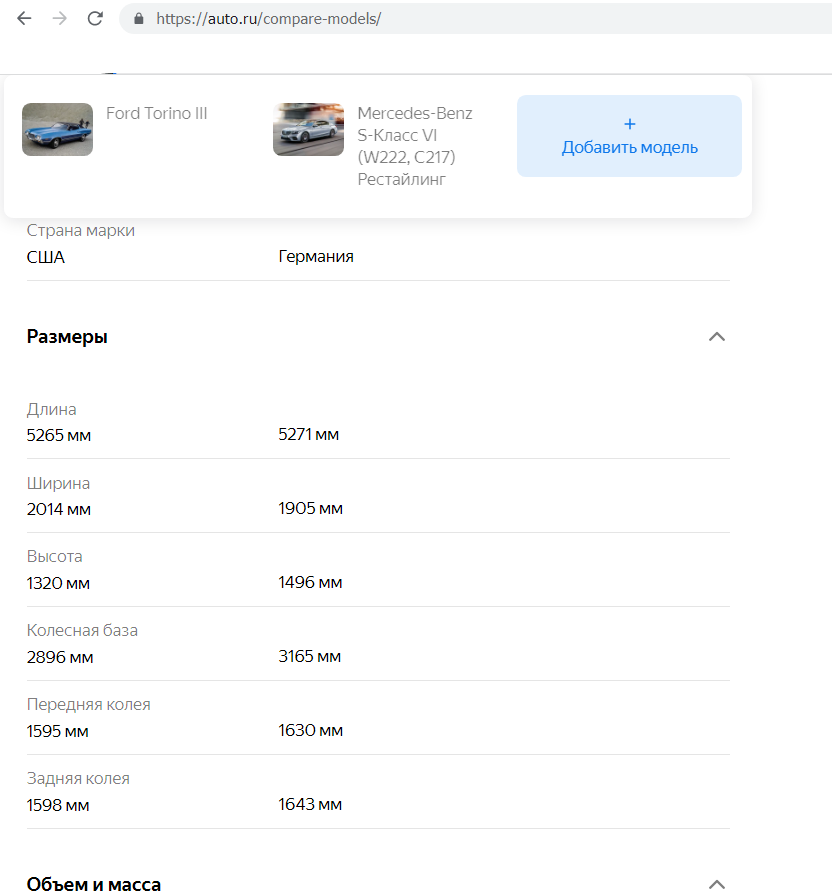Image resolution: width=832 pixels, height=894 pixels.
Task: Click the Германия country value
Action: (316, 256)
